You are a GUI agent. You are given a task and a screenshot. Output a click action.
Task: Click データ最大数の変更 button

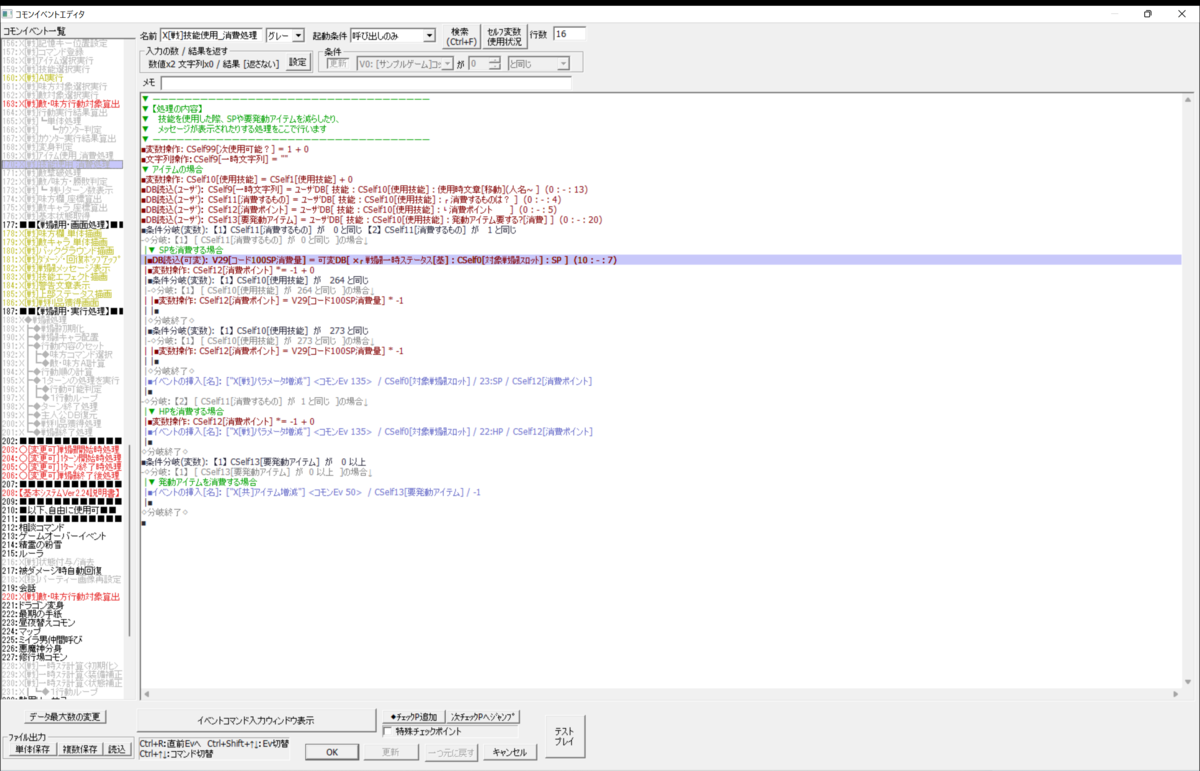tap(65, 717)
